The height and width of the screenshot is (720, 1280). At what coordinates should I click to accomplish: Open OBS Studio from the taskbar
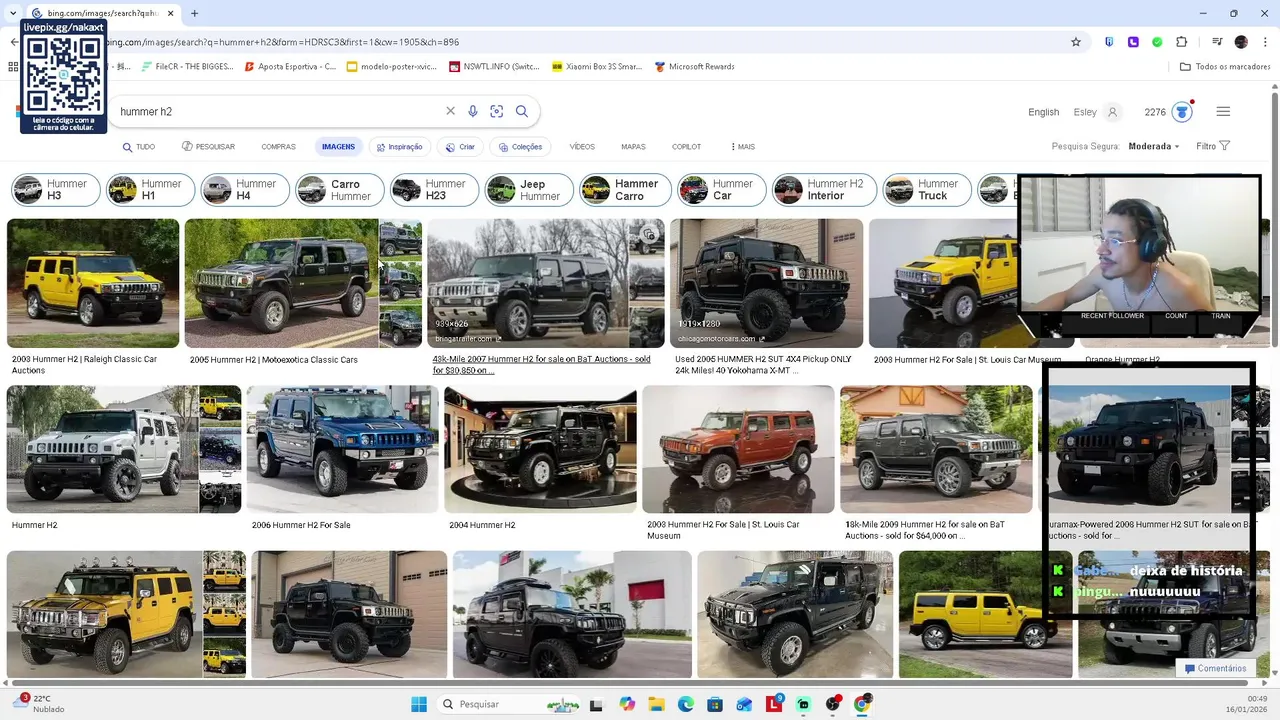833,704
